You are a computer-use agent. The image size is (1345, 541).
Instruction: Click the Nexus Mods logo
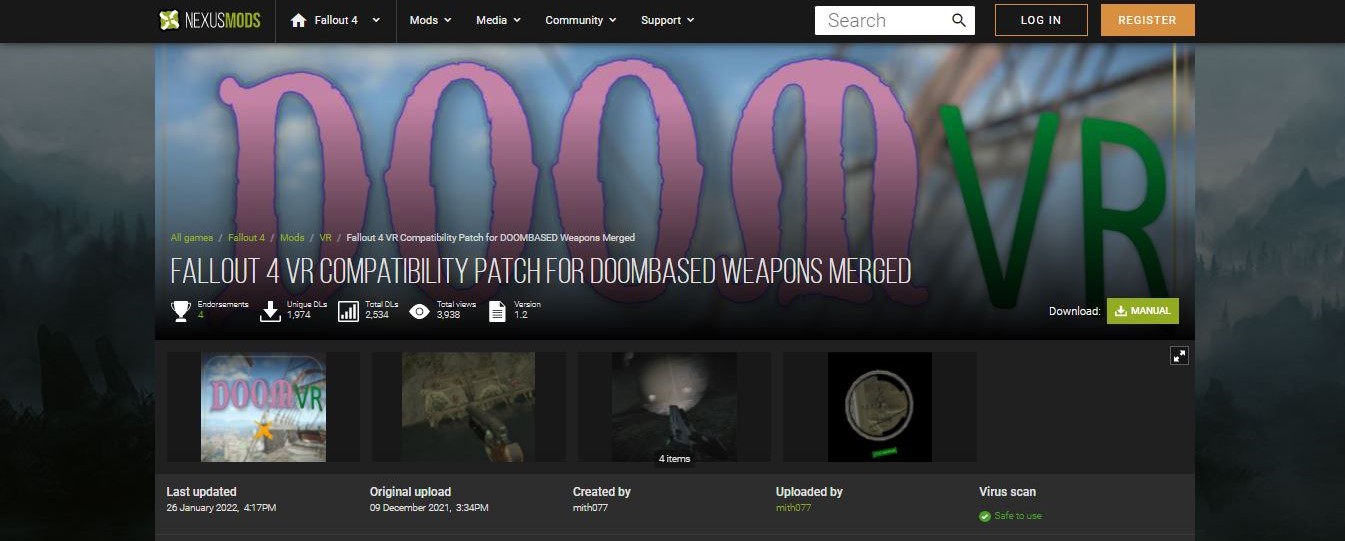tap(210, 20)
